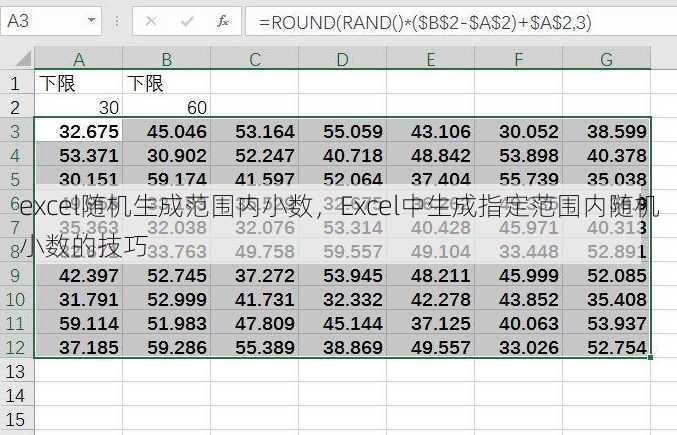This screenshot has width=677, height=435.
Task: Click the cell showing 53.945
Action: pyautogui.click(x=342, y=275)
